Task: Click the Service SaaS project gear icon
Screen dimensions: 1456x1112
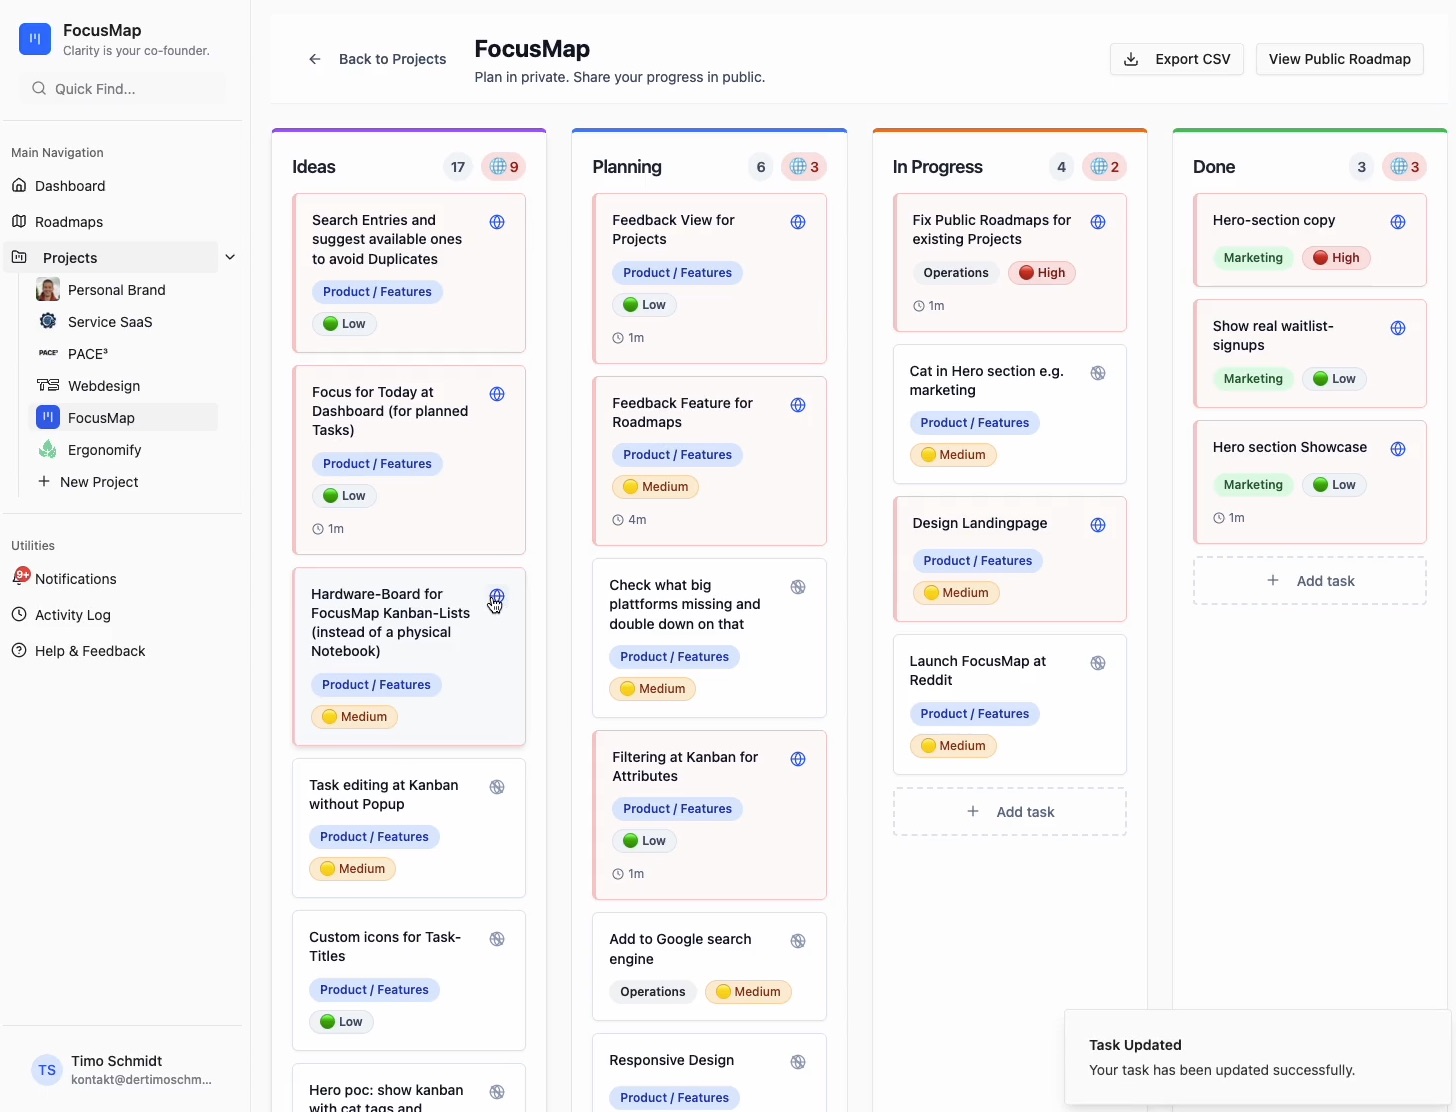Action: tap(48, 322)
